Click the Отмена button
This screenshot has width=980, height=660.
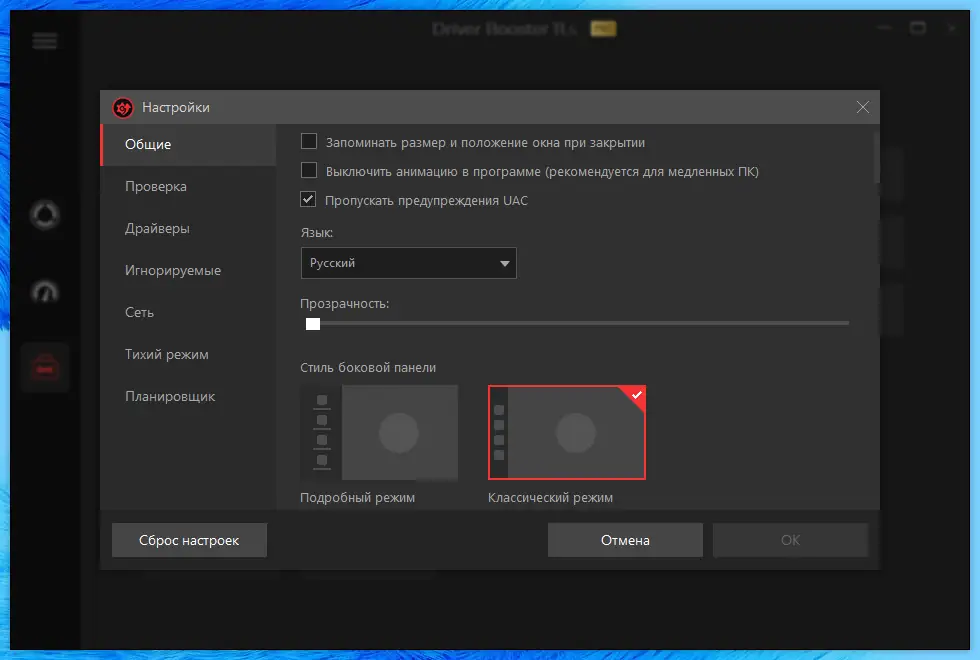click(x=625, y=540)
